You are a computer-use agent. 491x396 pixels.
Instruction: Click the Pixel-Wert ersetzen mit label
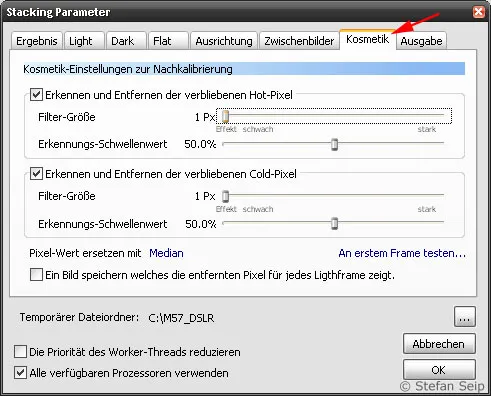click(x=85, y=253)
